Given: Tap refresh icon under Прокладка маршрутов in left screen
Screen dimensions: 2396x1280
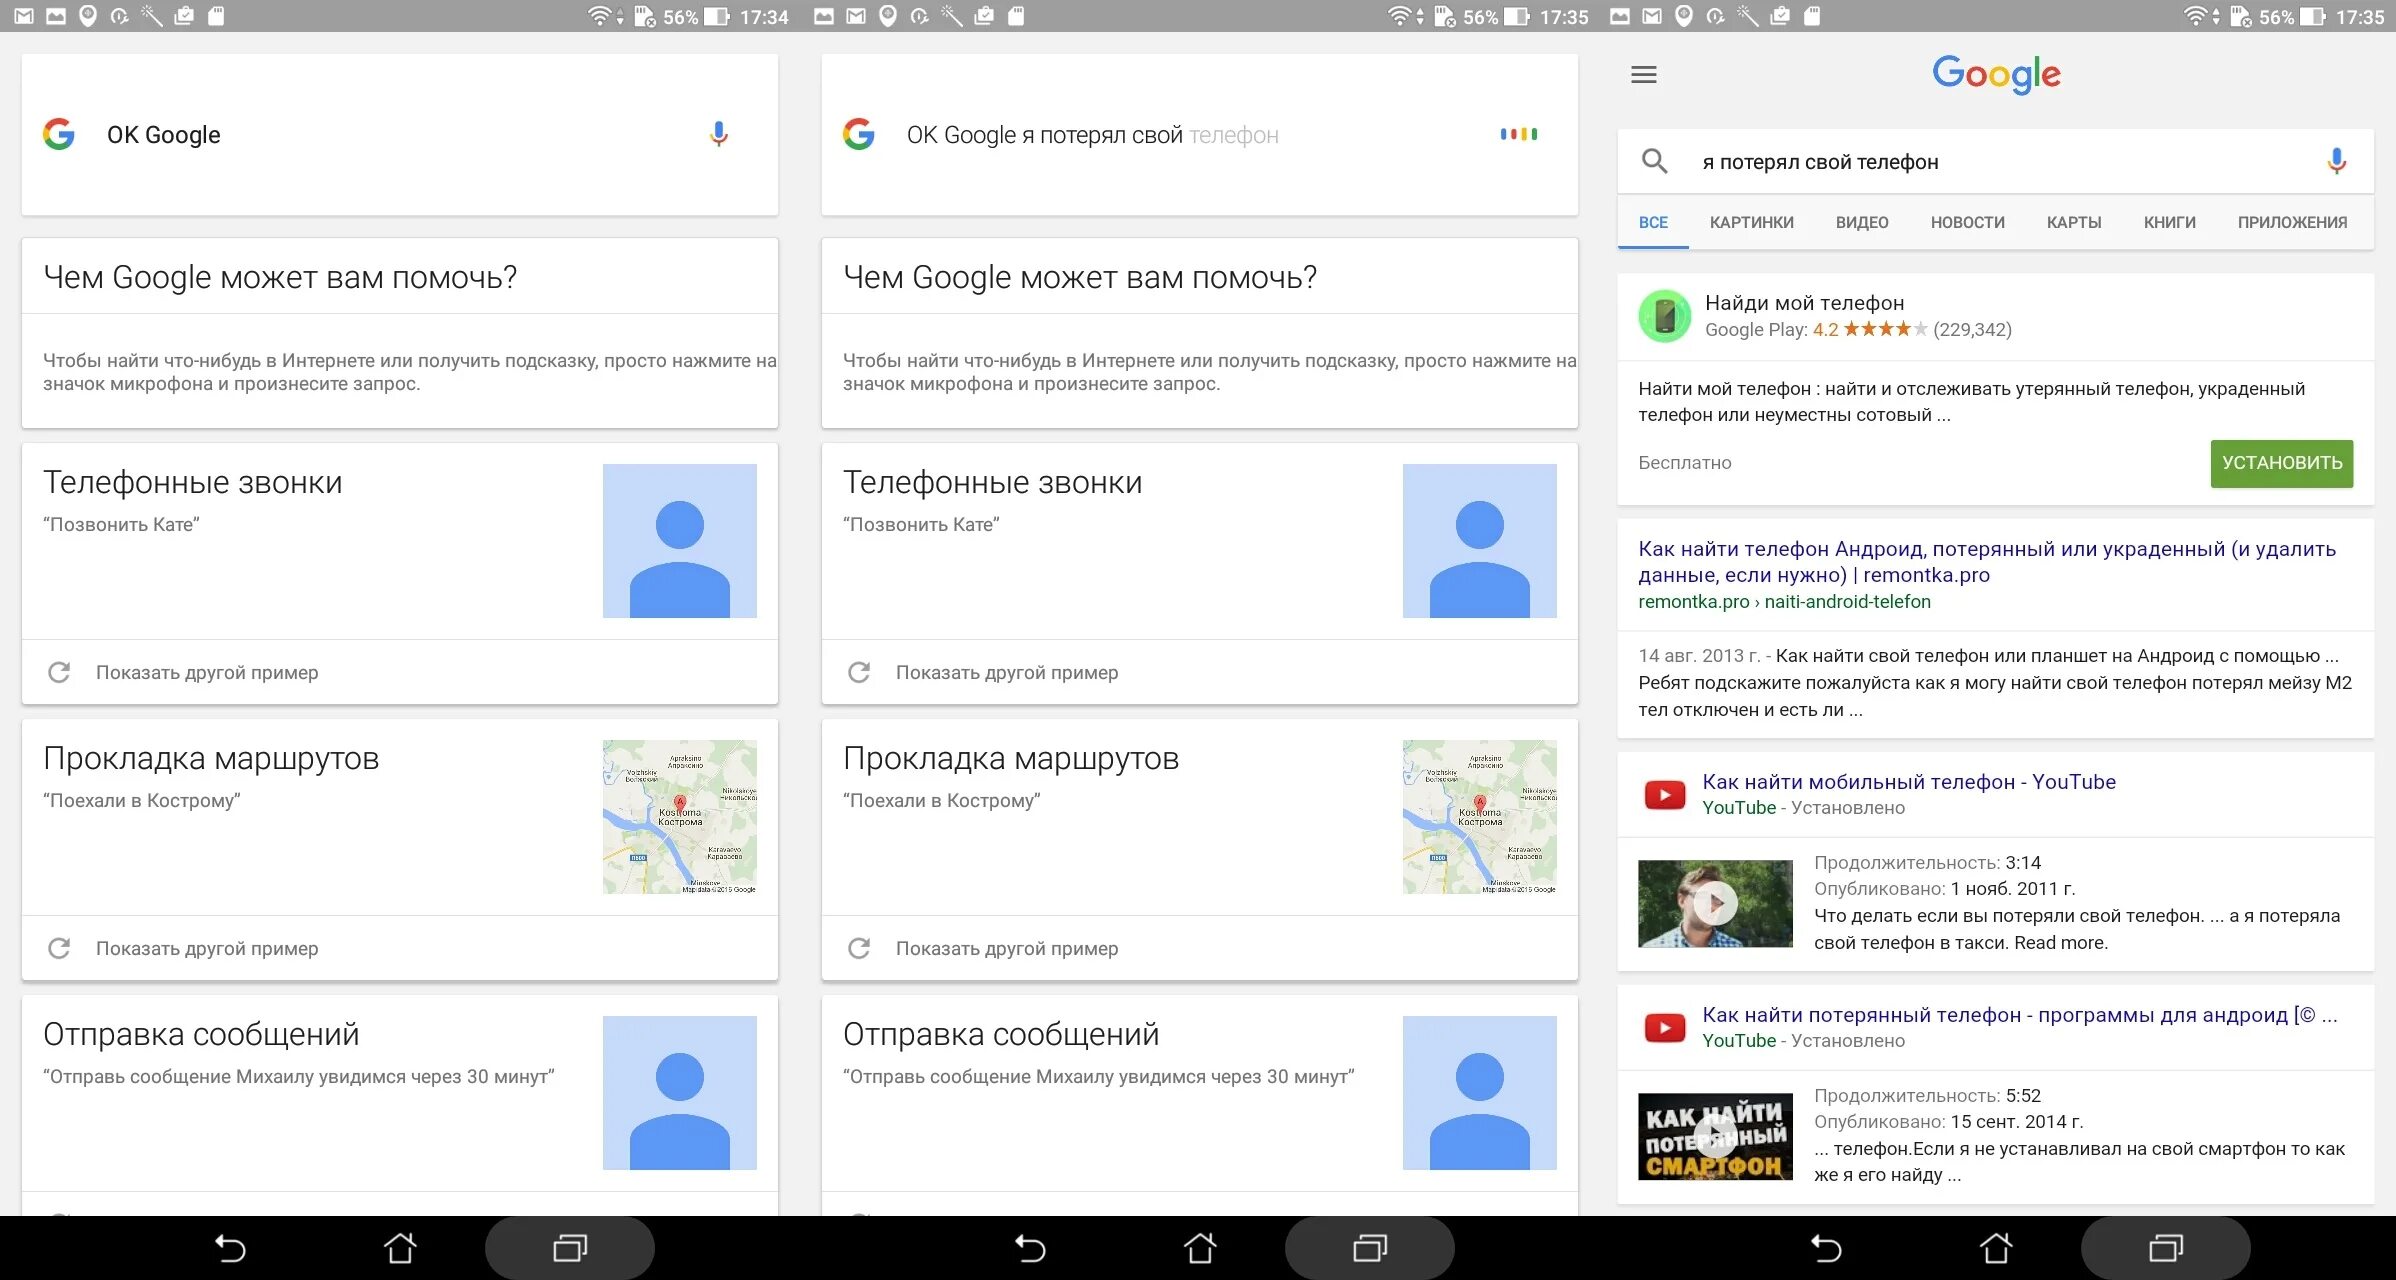Looking at the screenshot, I should 59,948.
